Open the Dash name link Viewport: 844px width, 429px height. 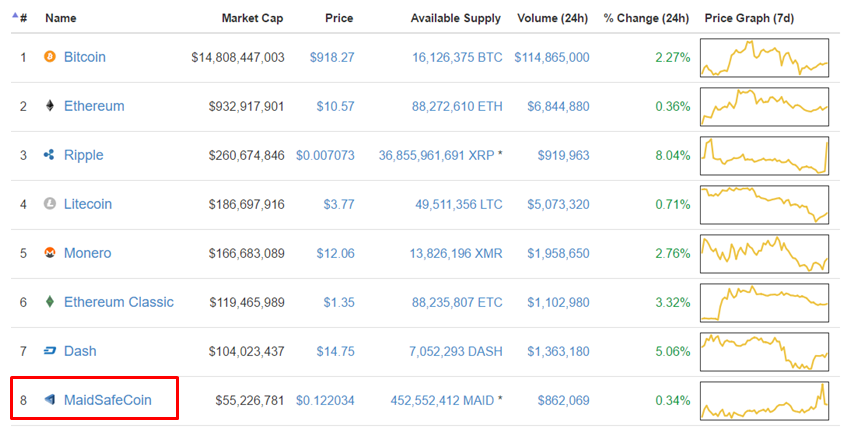(x=80, y=351)
